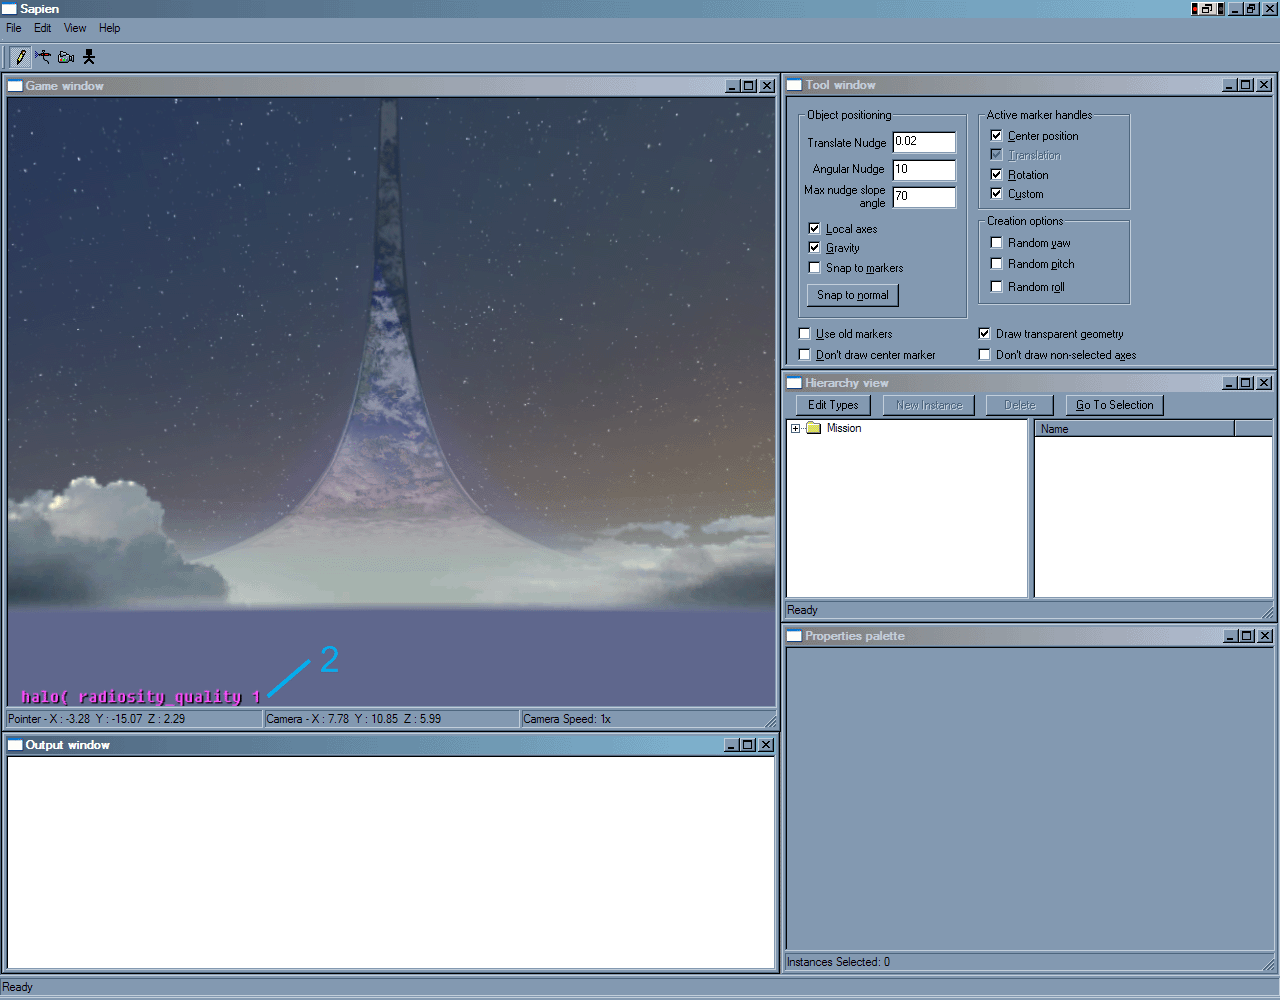Enable Random yaw creation option
The image size is (1280, 1000).
pos(996,243)
